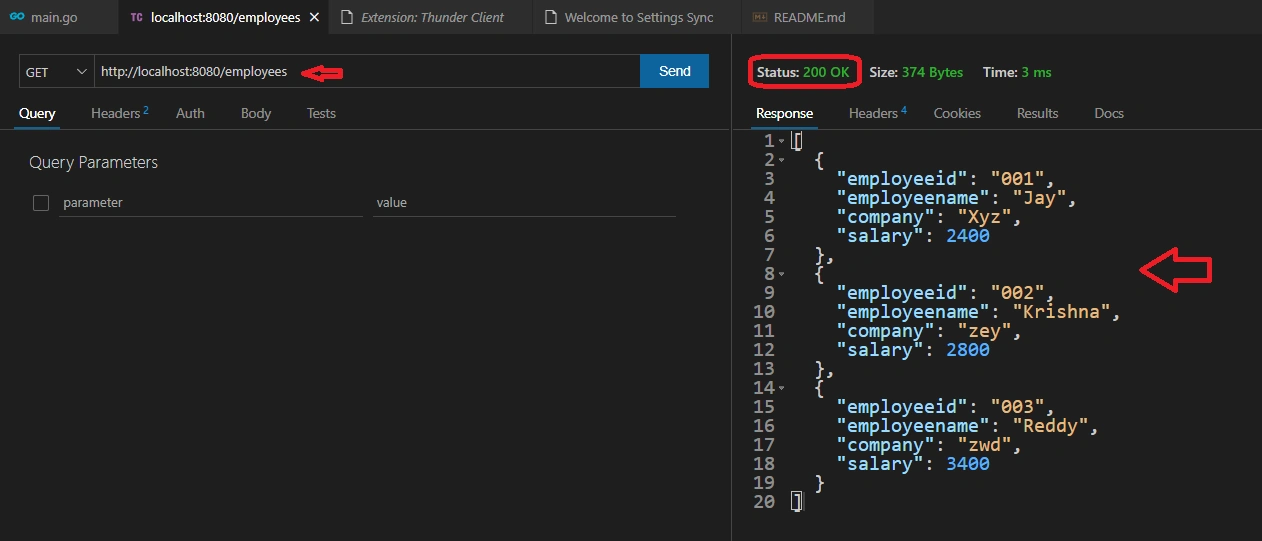1262x541 pixels.
Task: Click the company value "Xyz"
Action: (x=984, y=217)
